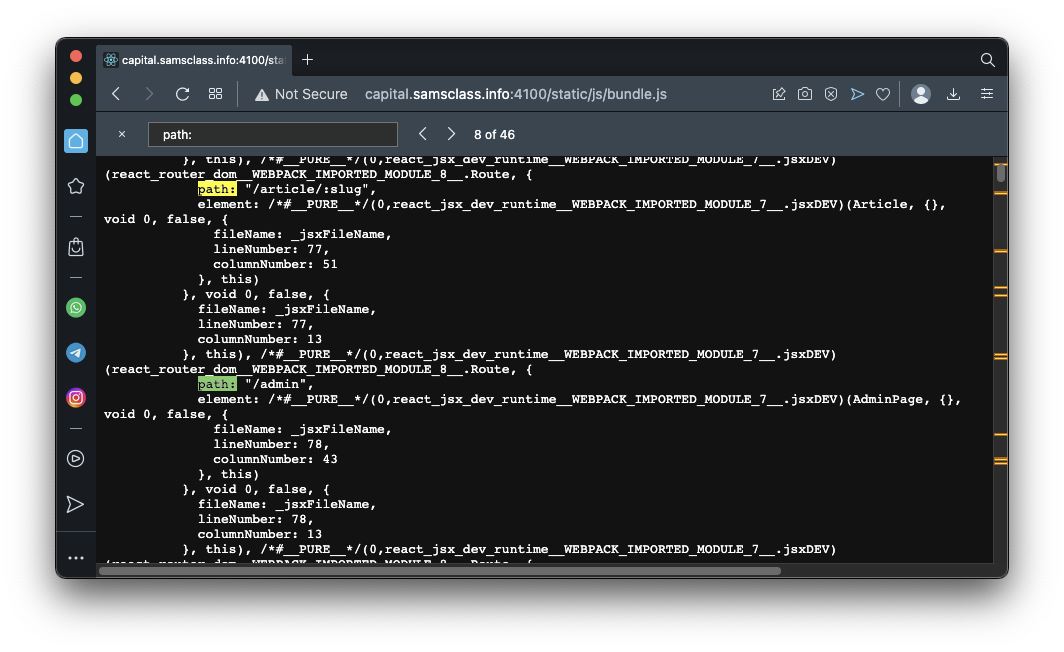The image size is (1064, 652).
Task: Open the tab search magnifier icon
Action: [x=987, y=60]
